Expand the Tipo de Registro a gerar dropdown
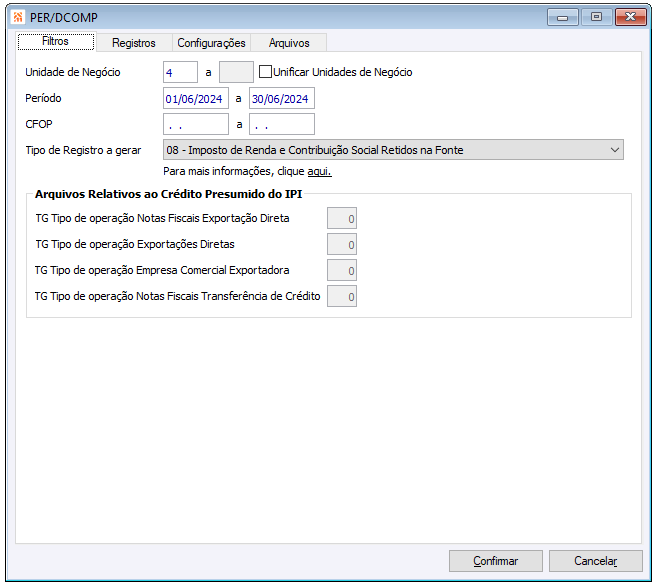This screenshot has height=584, width=656. 393,150
